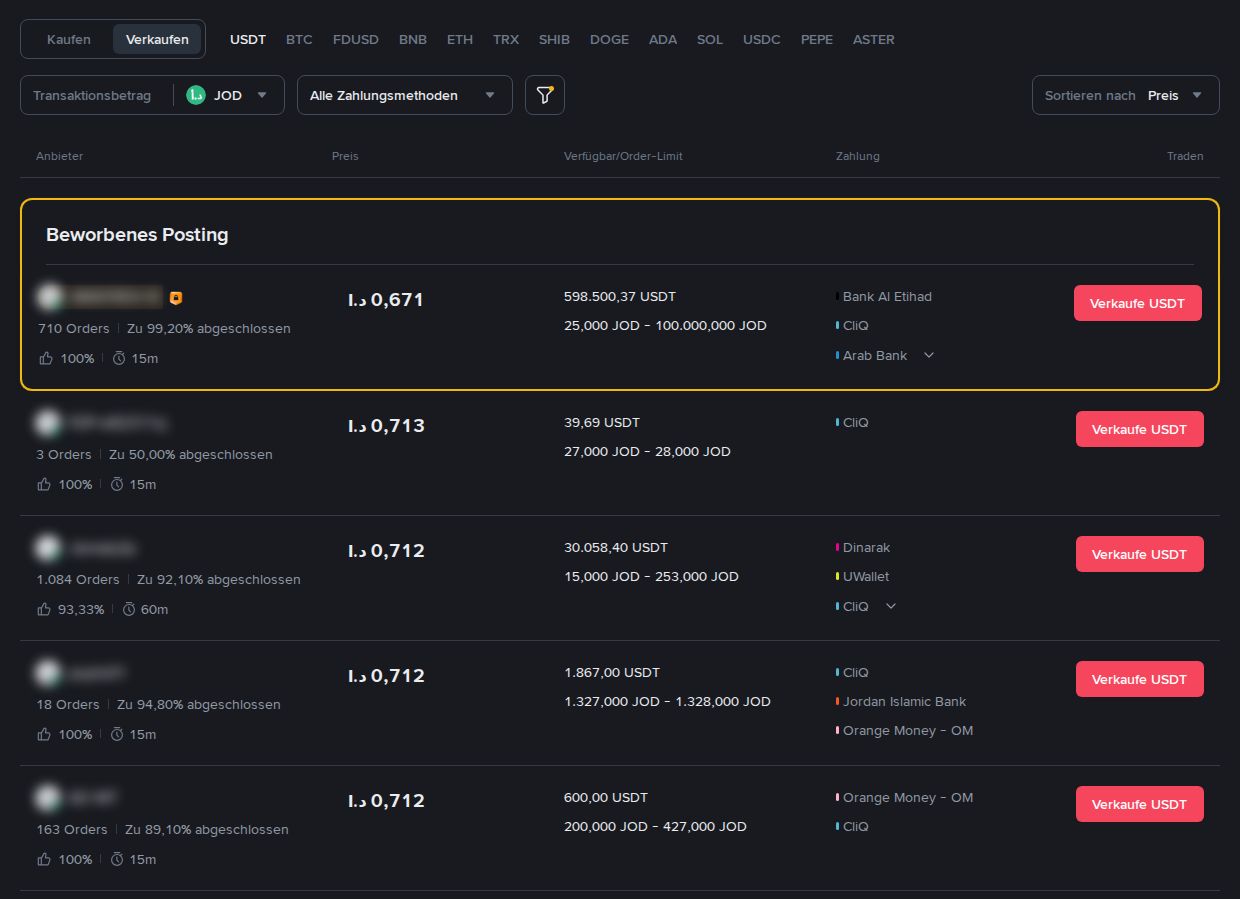1240x899 pixels.
Task: Click thumbs-up icon in promoted posting row
Action: [45, 358]
